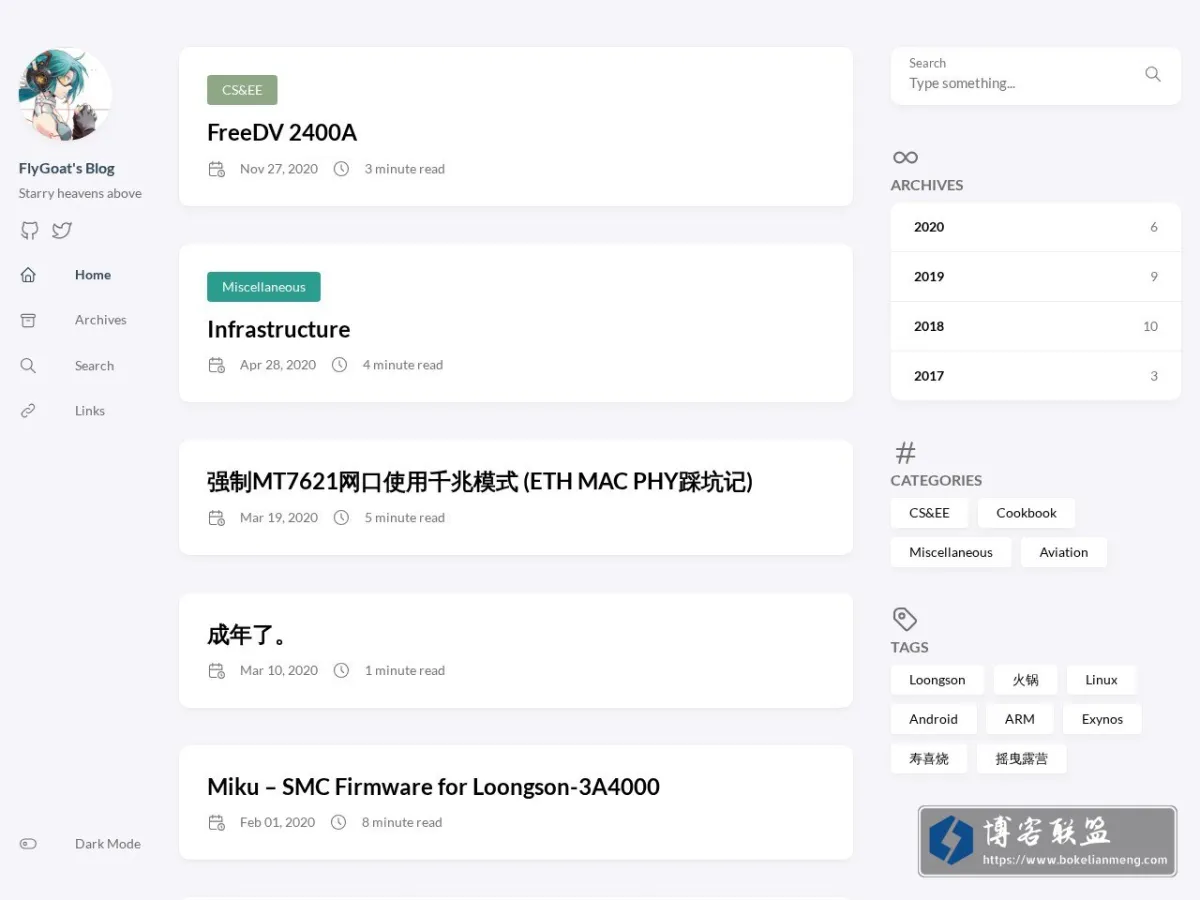Click the clock icon beside 1 minute read
The height and width of the screenshot is (900, 1200).
coord(341,671)
